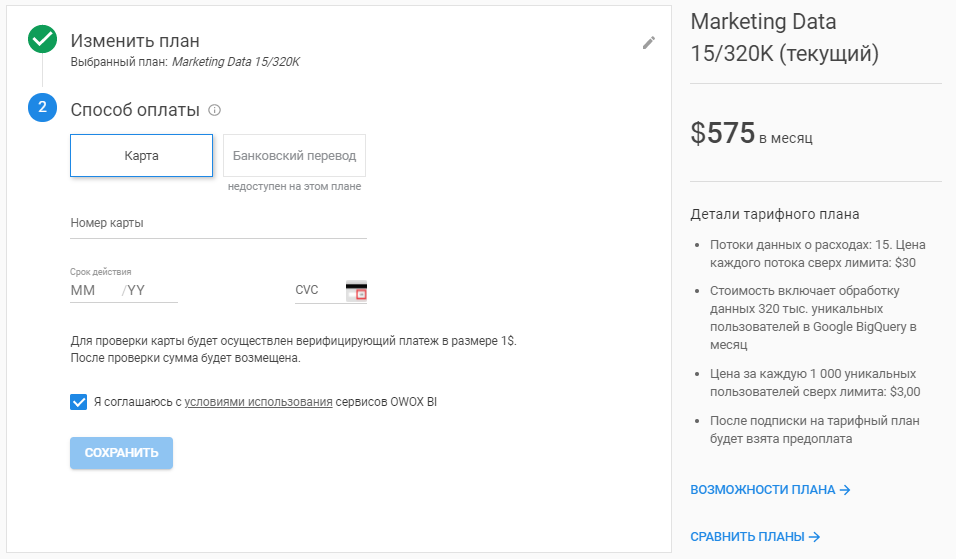Click the Срок действия label
Viewport: 956px width, 559px height.
click(x=101, y=272)
